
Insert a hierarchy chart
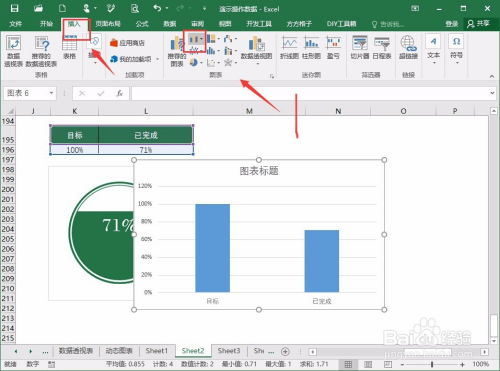[213, 39]
